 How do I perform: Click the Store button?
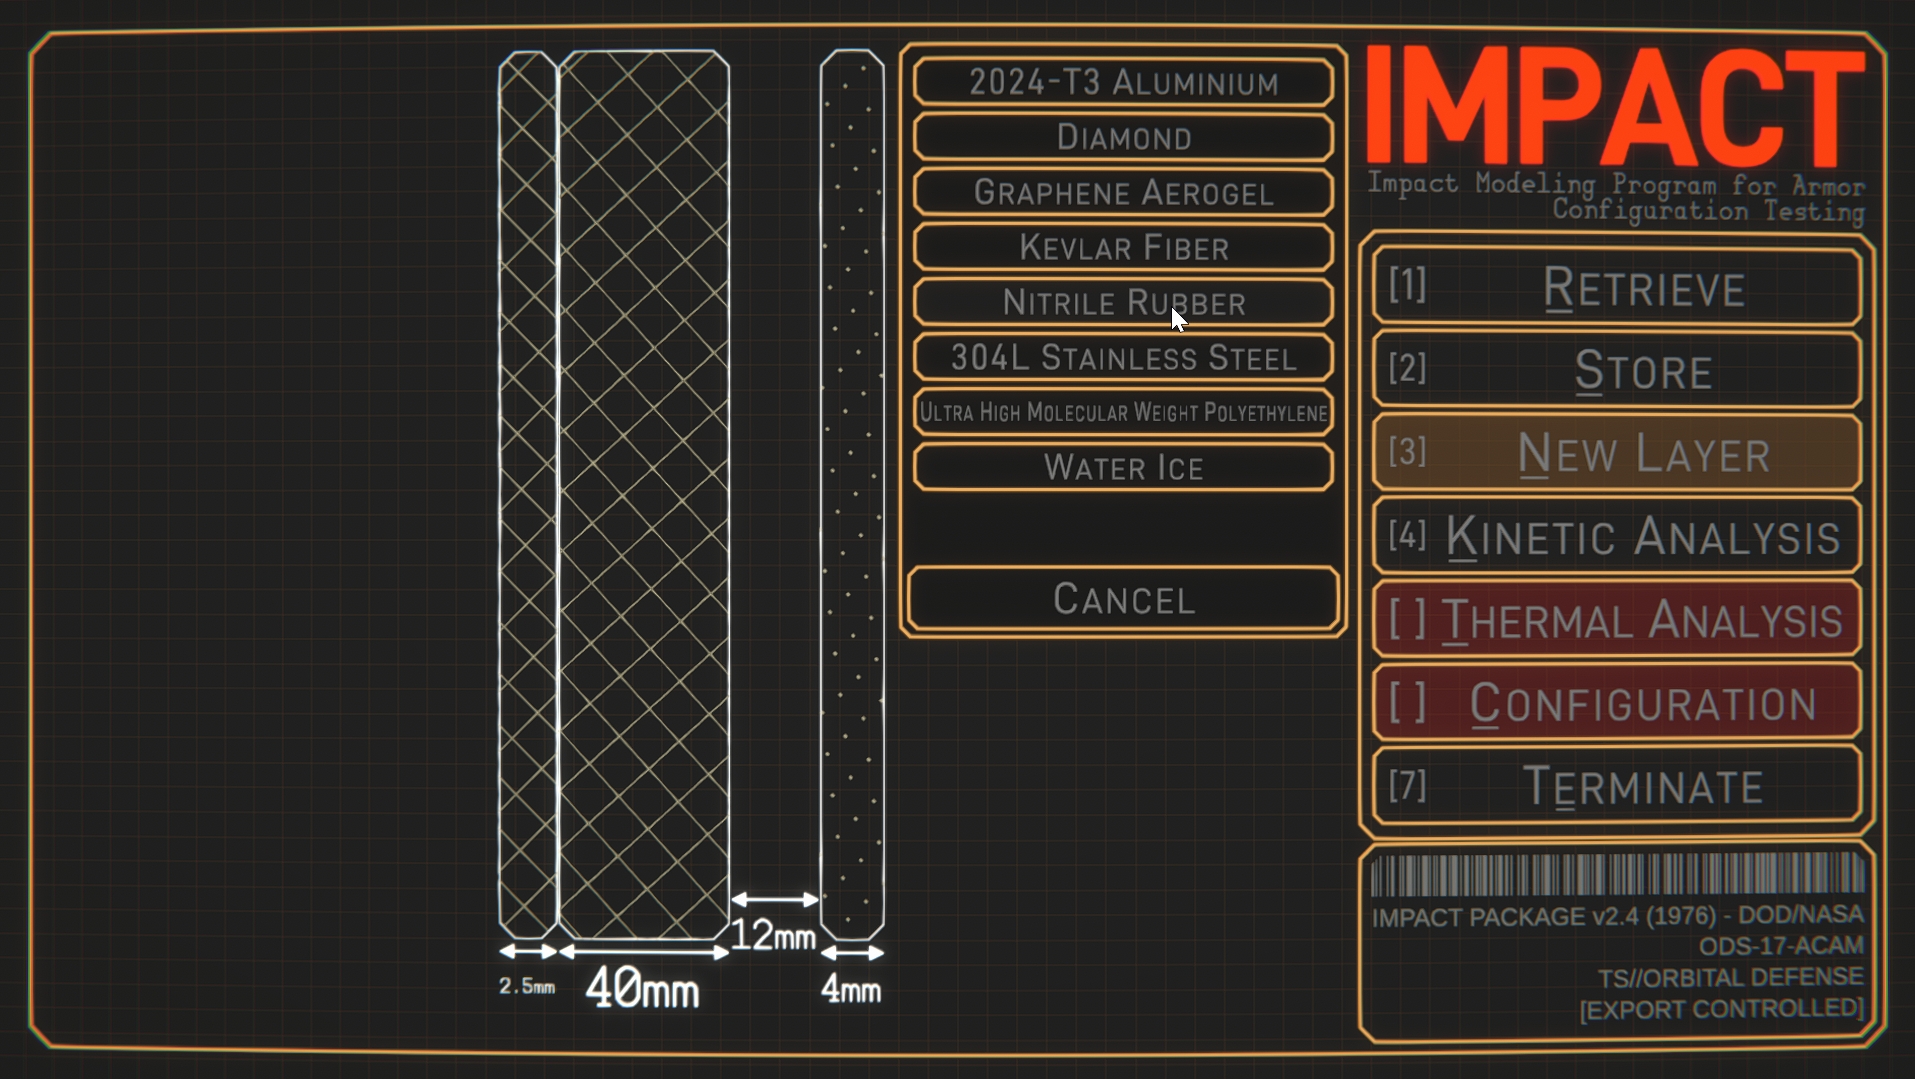1617,370
